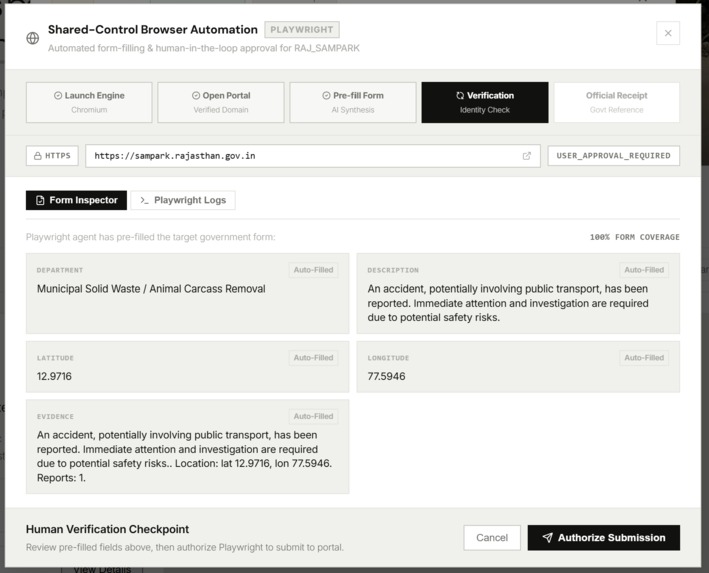Click the document icon in Form Inspector tab
The height and width of the screenshot is (573, 709).
tap(40, 200)
